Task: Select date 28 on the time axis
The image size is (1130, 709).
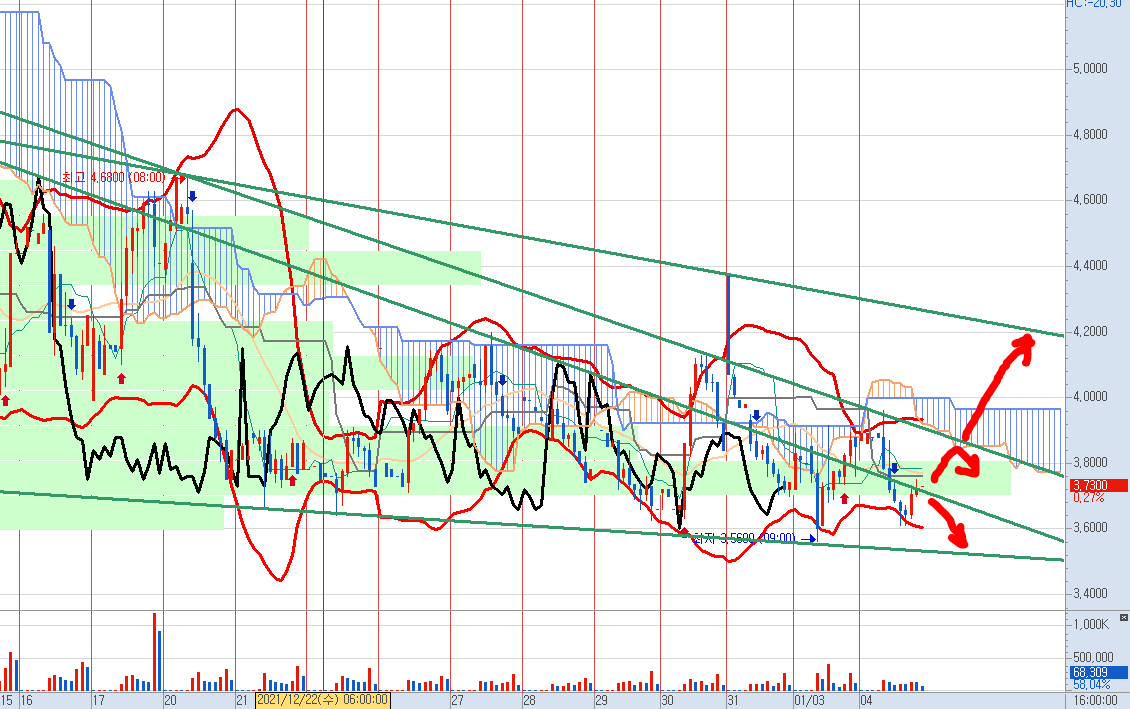Action: (x=529, y=700)
